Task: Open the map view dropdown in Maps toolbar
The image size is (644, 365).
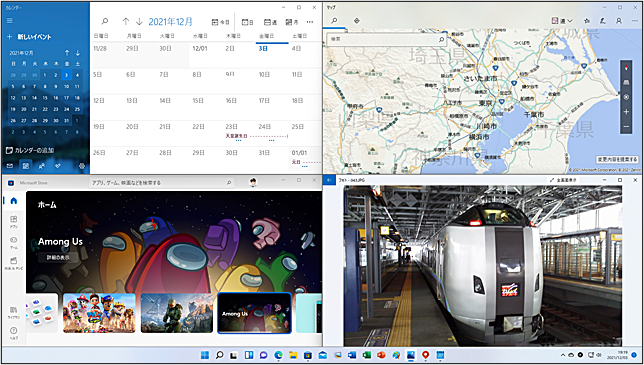Action: point(562,21)
